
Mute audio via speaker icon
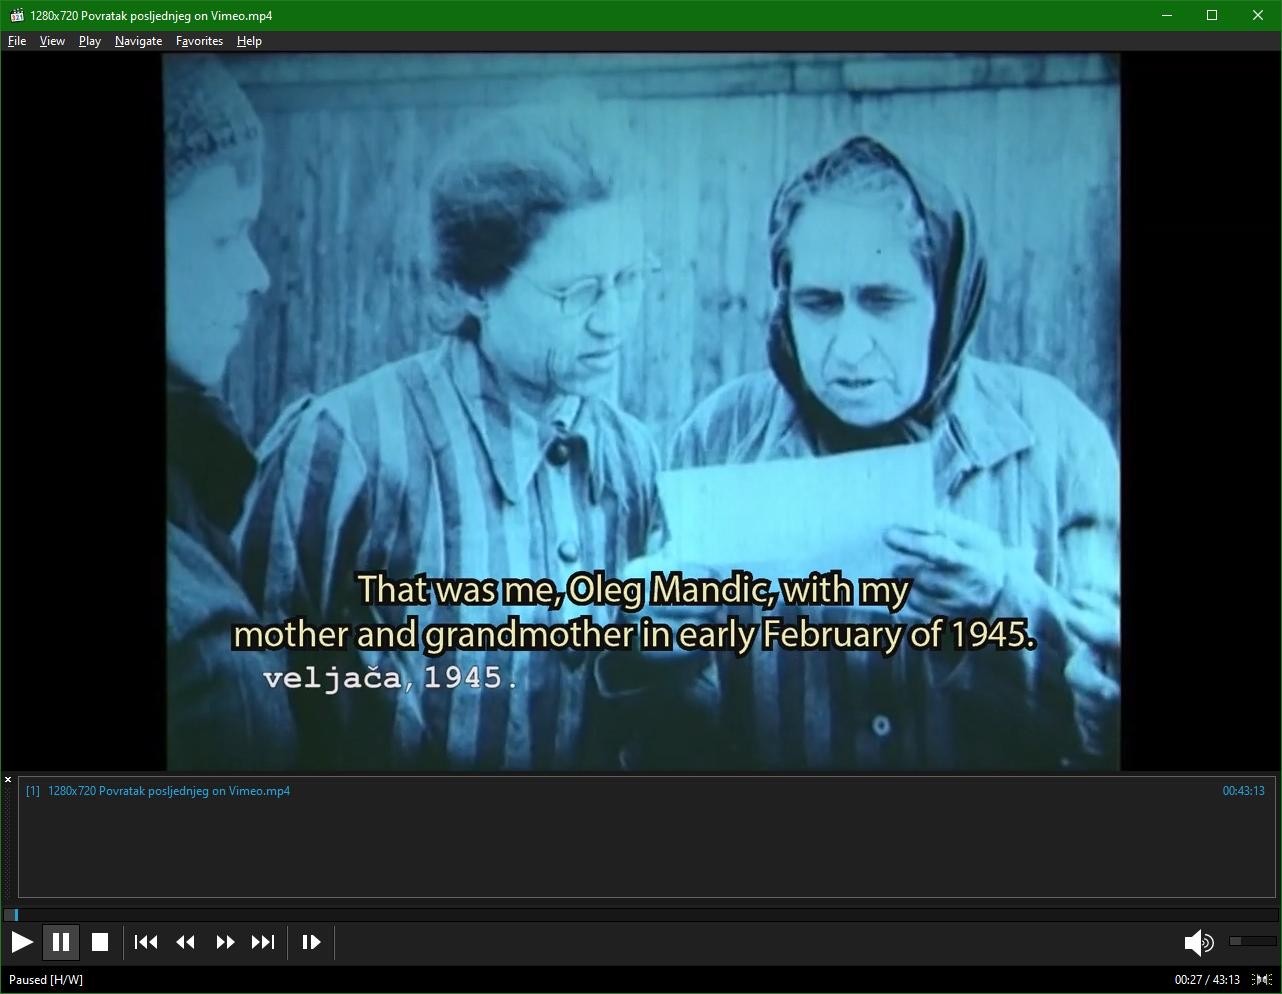[x=1198, y=942]
